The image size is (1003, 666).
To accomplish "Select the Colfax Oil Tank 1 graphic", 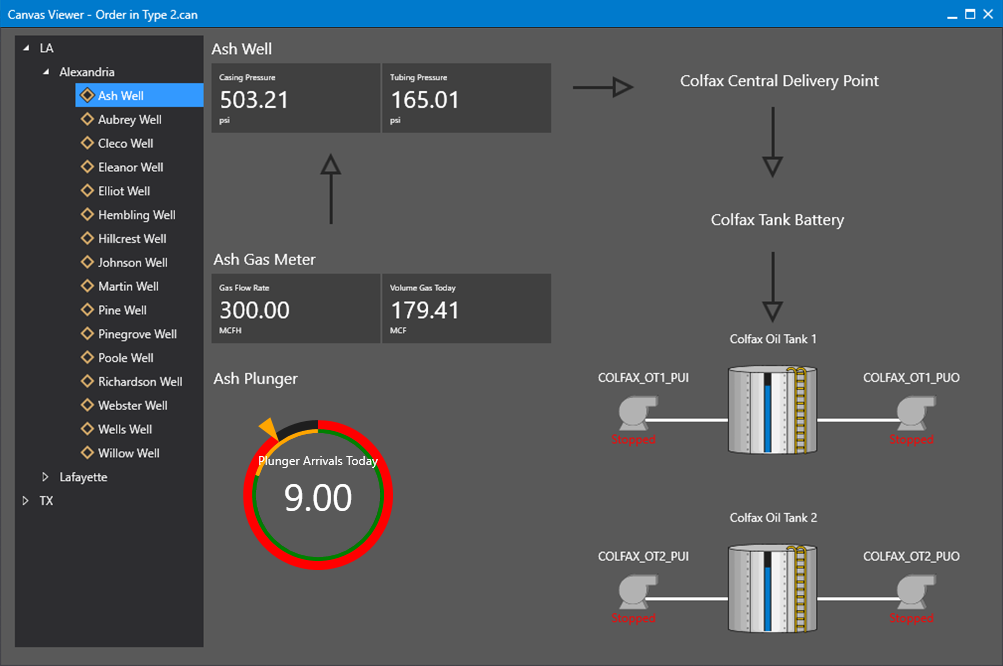I will tap(773, 410).
